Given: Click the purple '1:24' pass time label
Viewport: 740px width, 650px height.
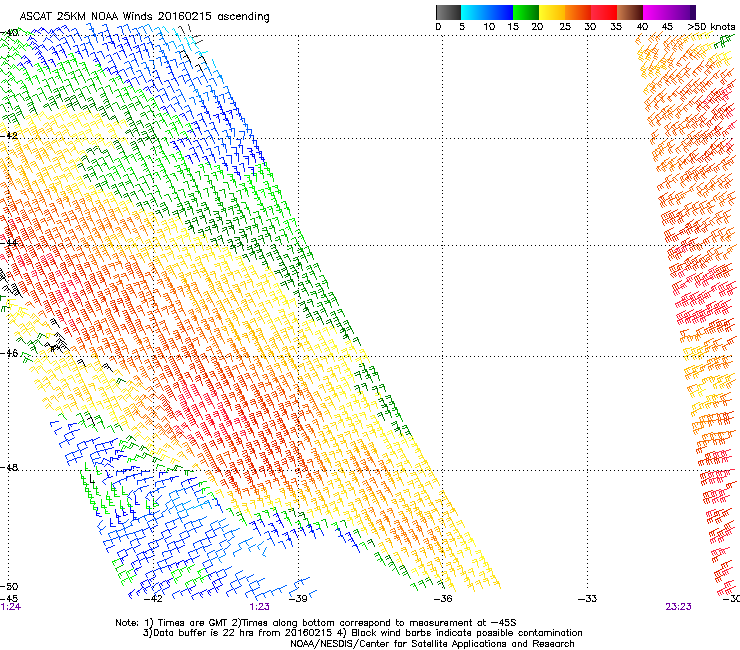Looking at the screenshot, I should 10,607.
